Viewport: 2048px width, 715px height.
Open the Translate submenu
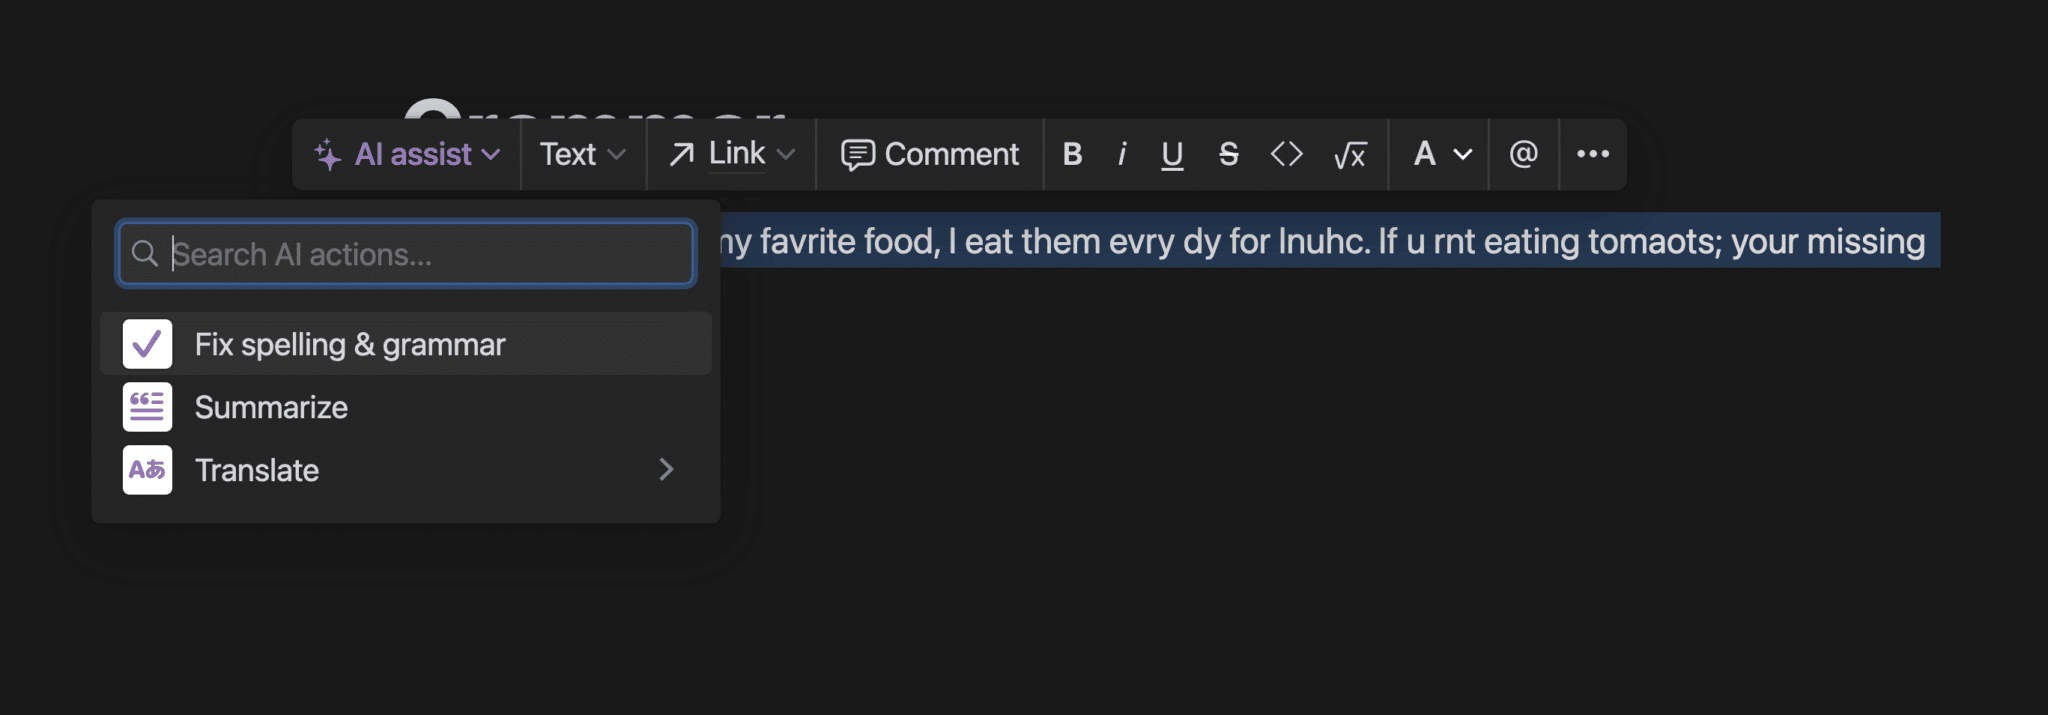(257, 470)
